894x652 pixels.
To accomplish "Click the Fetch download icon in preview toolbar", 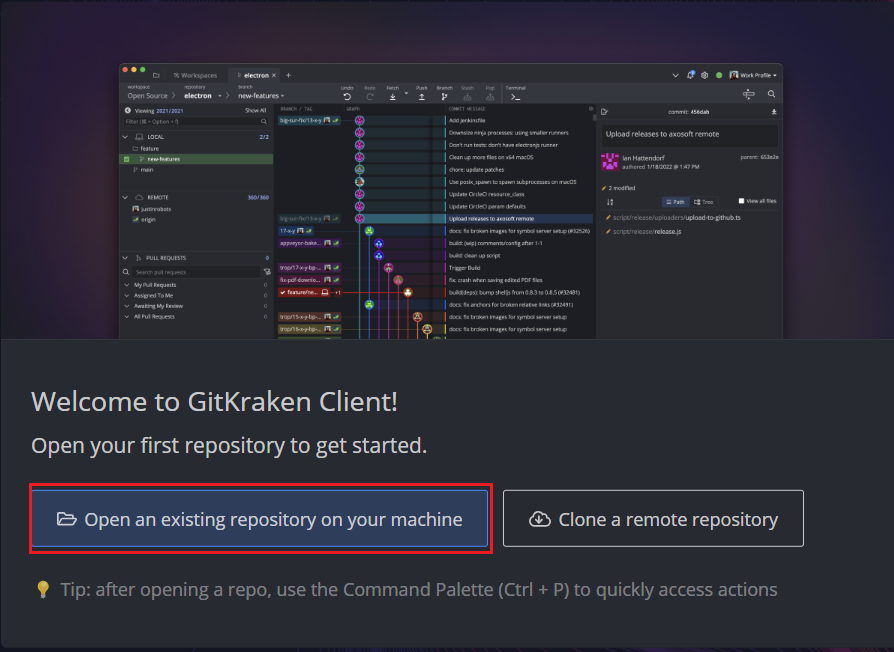I will pyautogui.click(x=393, y=97).
